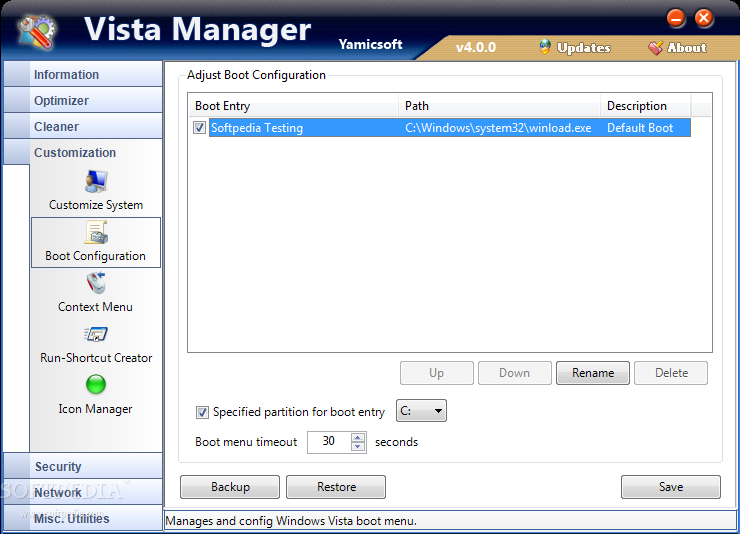Decrease boot menu timeout with down arrow

coord(358,447)
